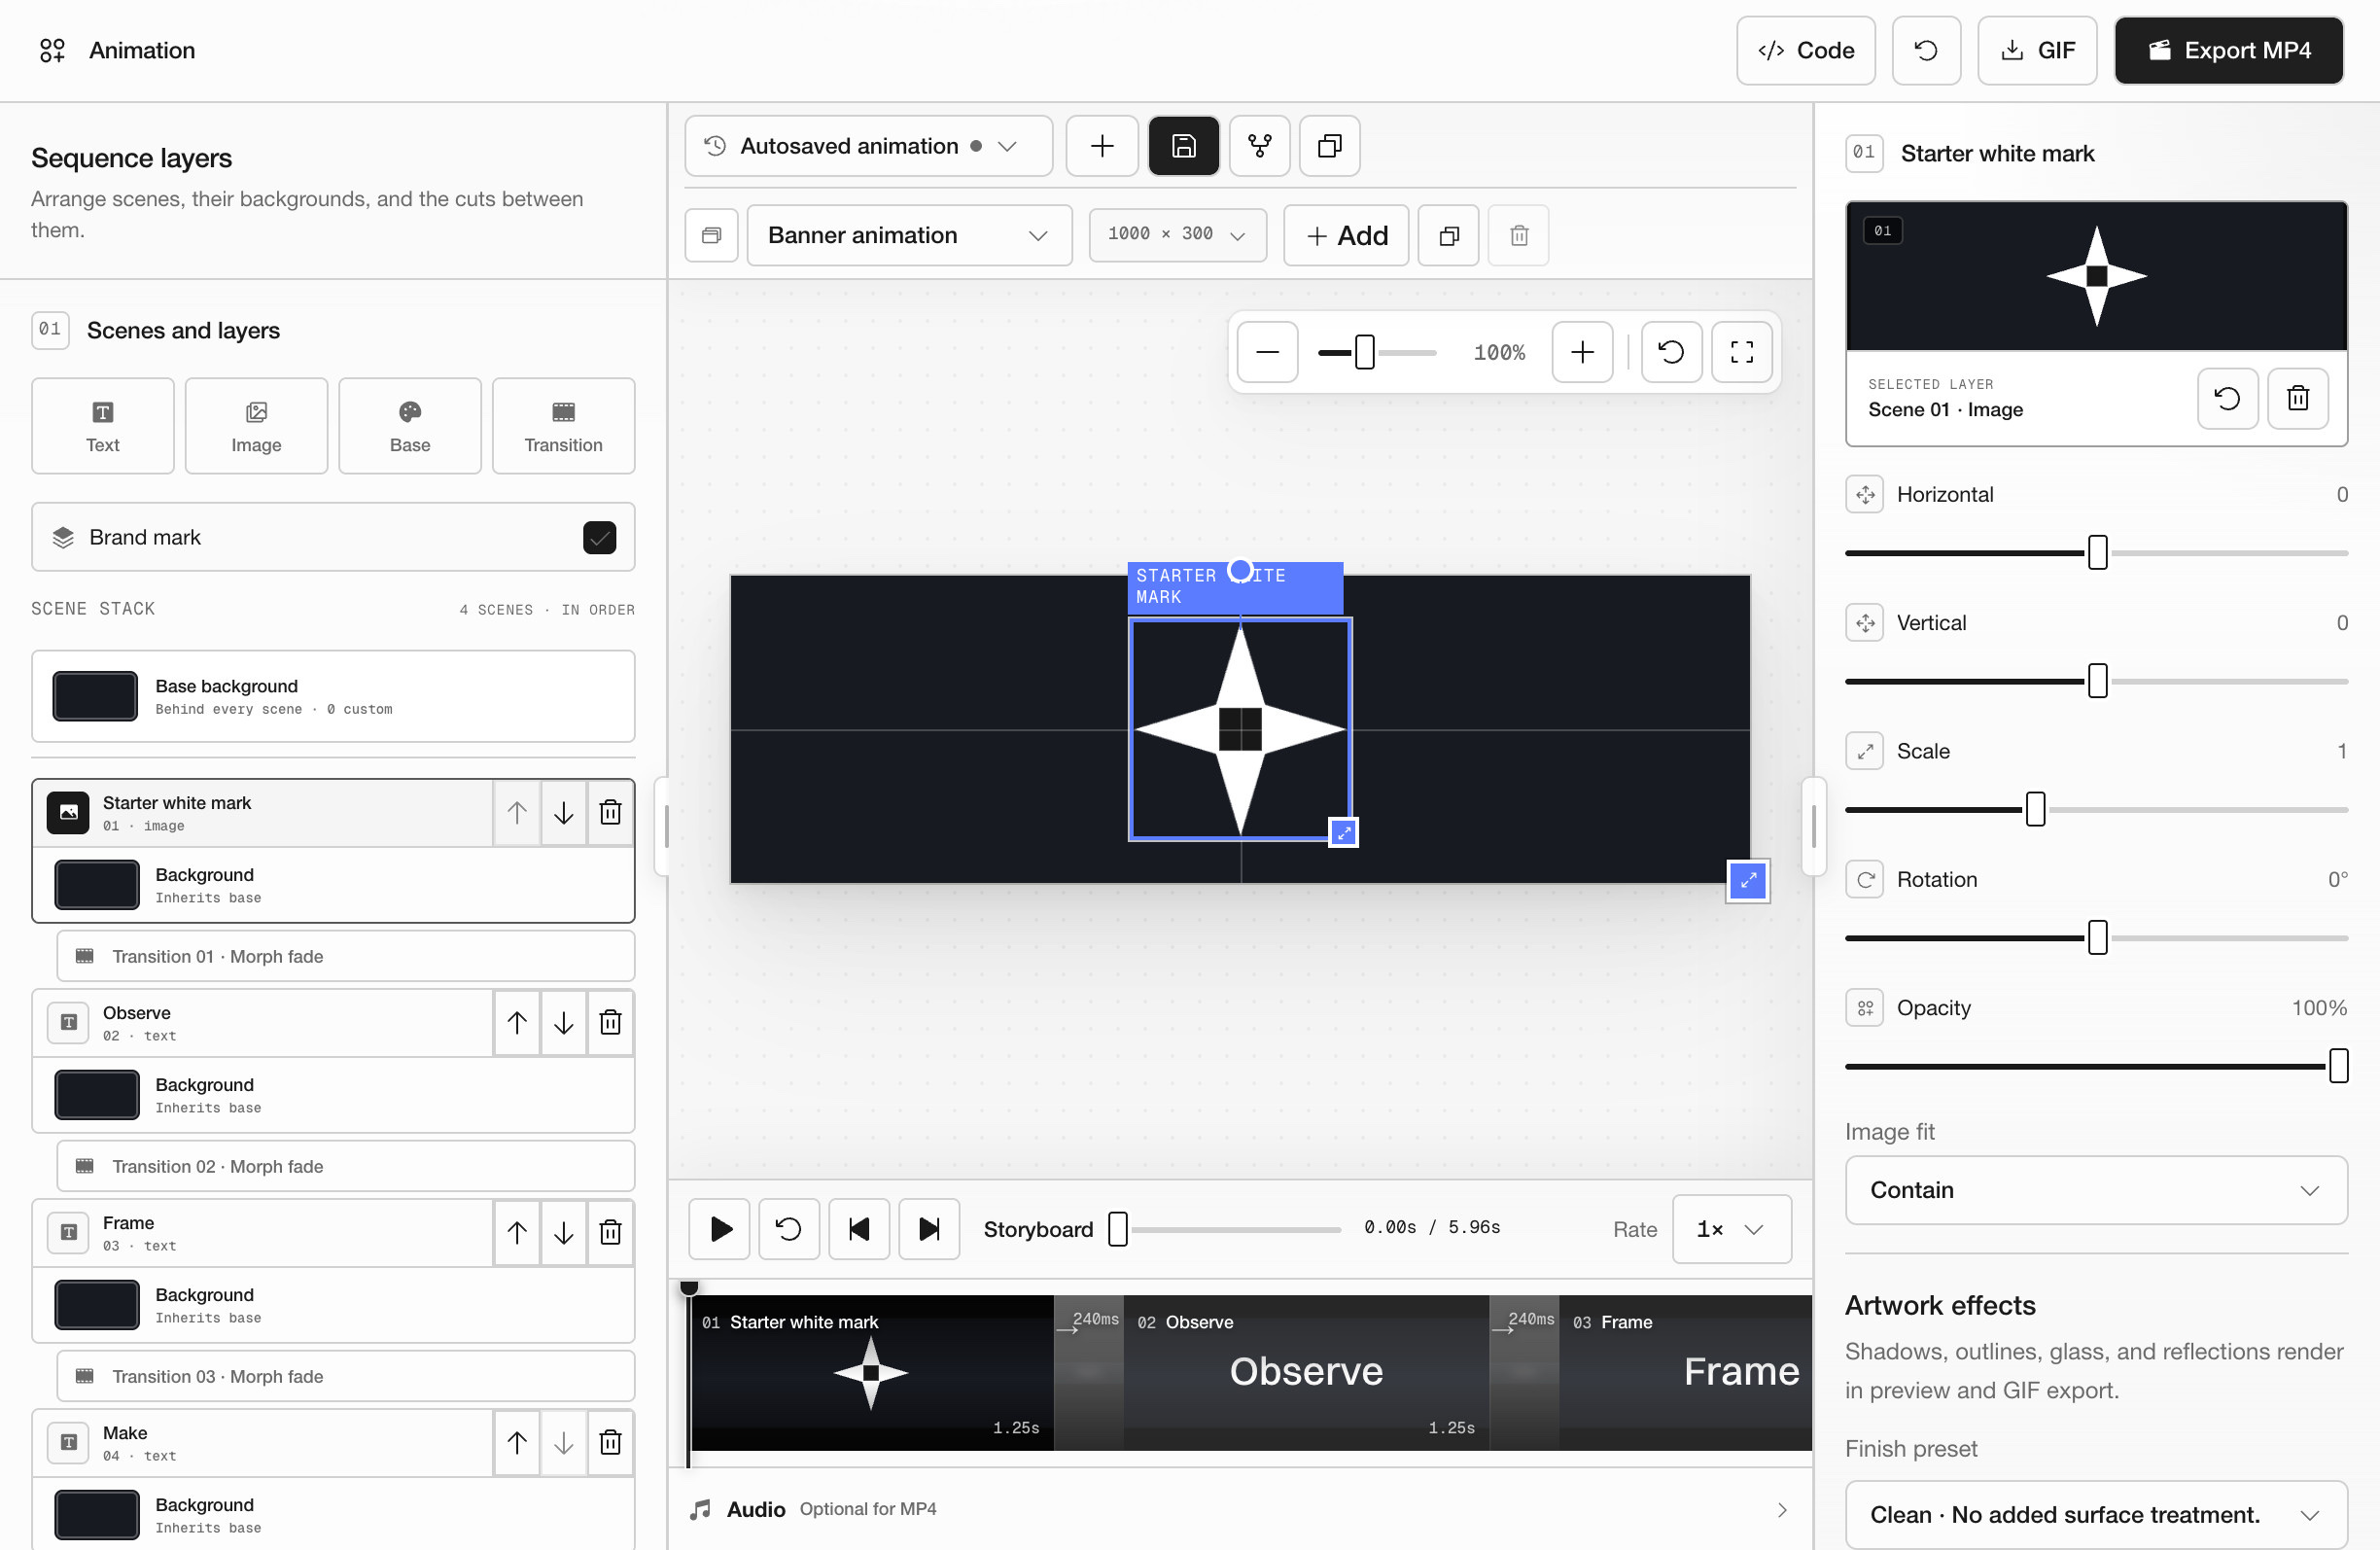Add an Image layer
The image size is (2380, 1550).
(256, 426)
